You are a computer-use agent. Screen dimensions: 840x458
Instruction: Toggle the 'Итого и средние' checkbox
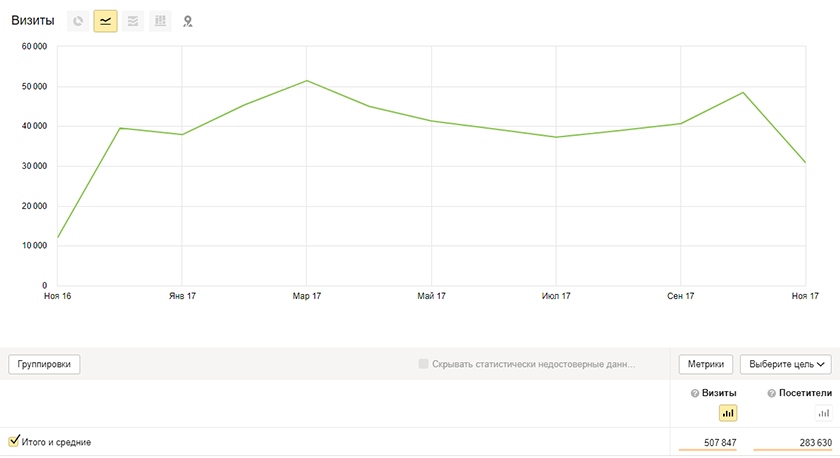(x=14, y=441)
